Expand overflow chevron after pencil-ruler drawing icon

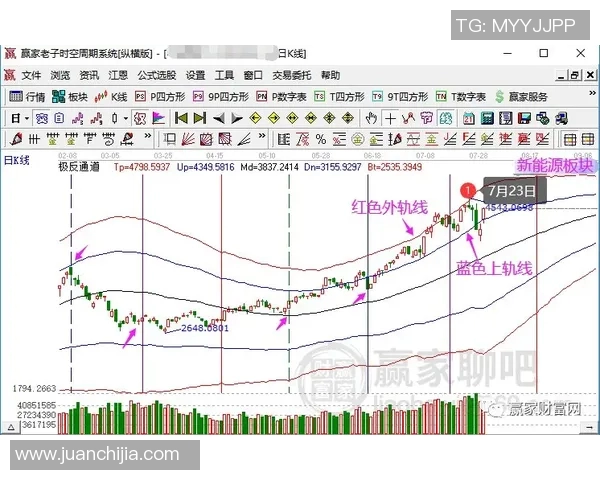[148, 136]
